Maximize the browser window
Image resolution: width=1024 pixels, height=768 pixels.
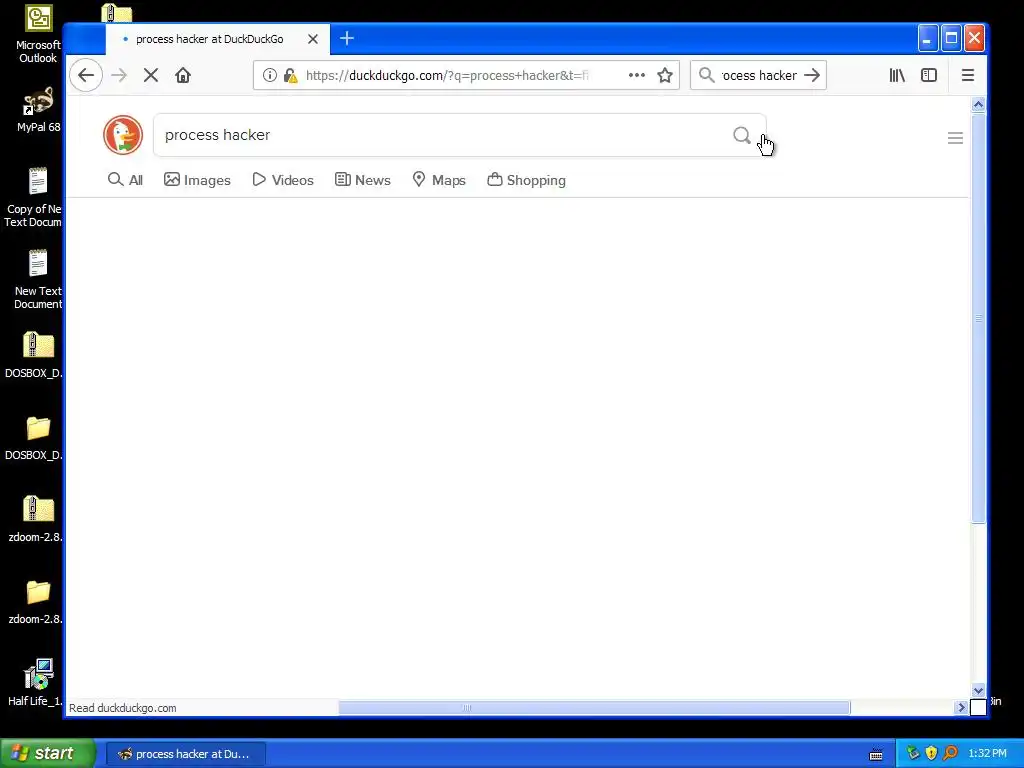[952, 39]
